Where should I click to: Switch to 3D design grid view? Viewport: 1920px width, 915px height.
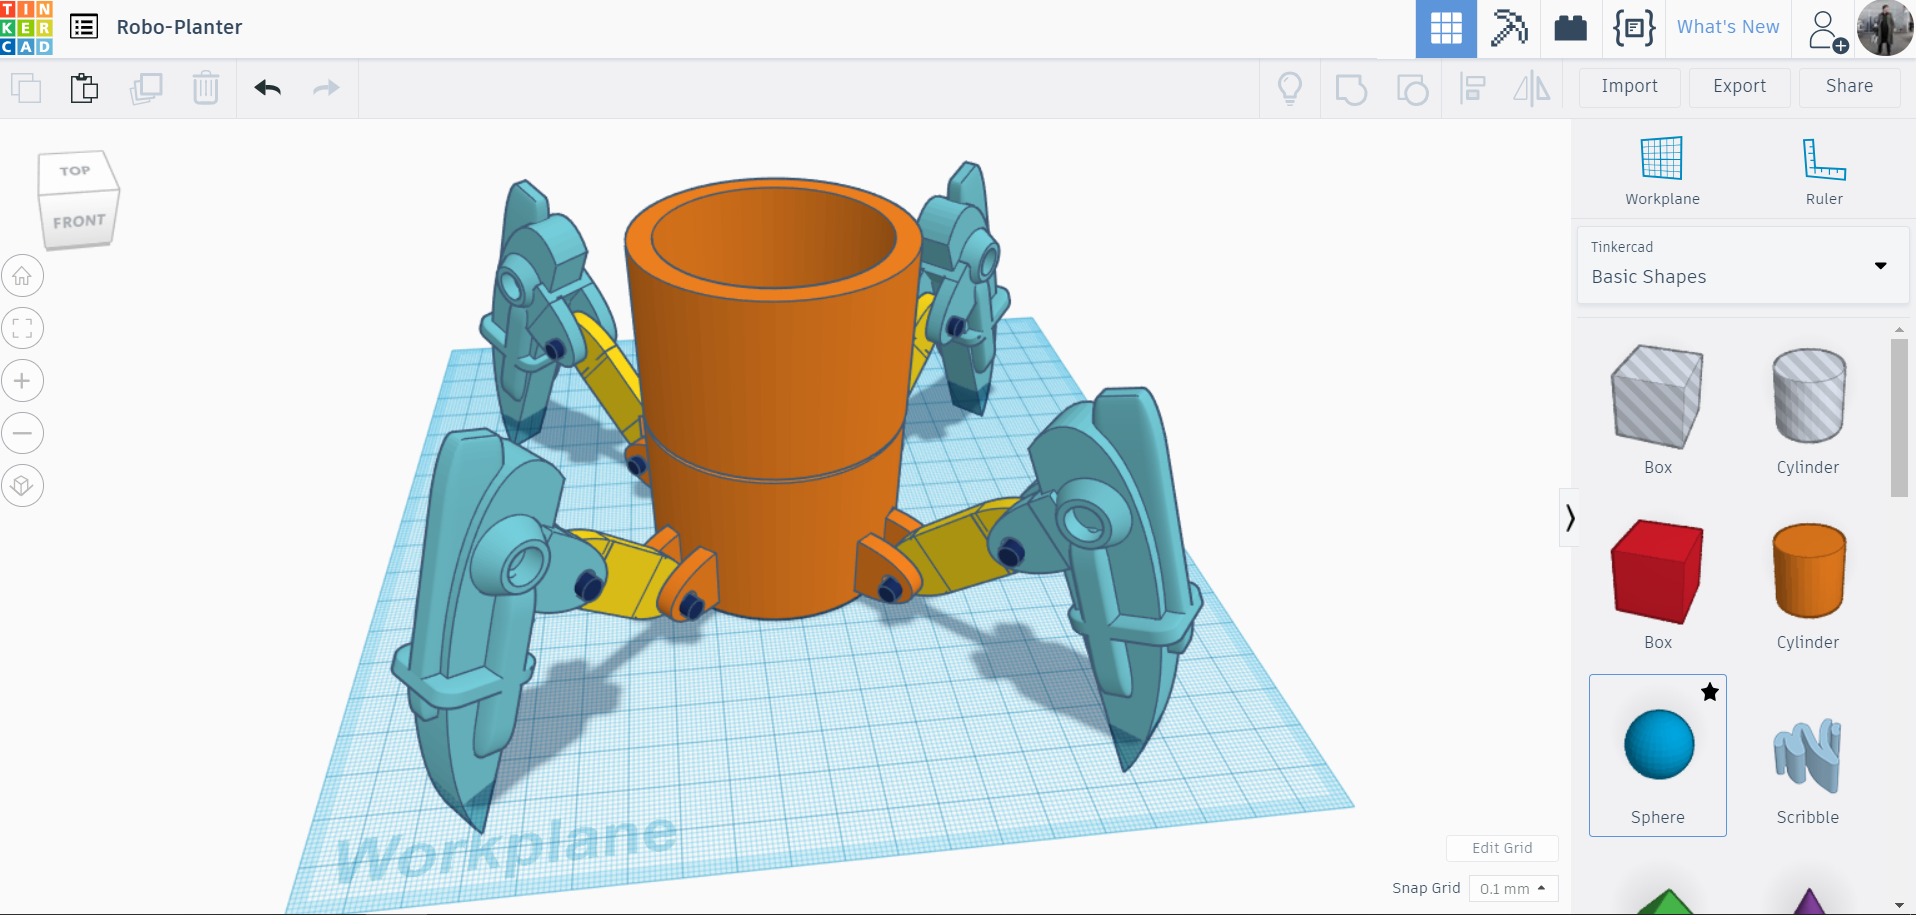point(1446,29)
